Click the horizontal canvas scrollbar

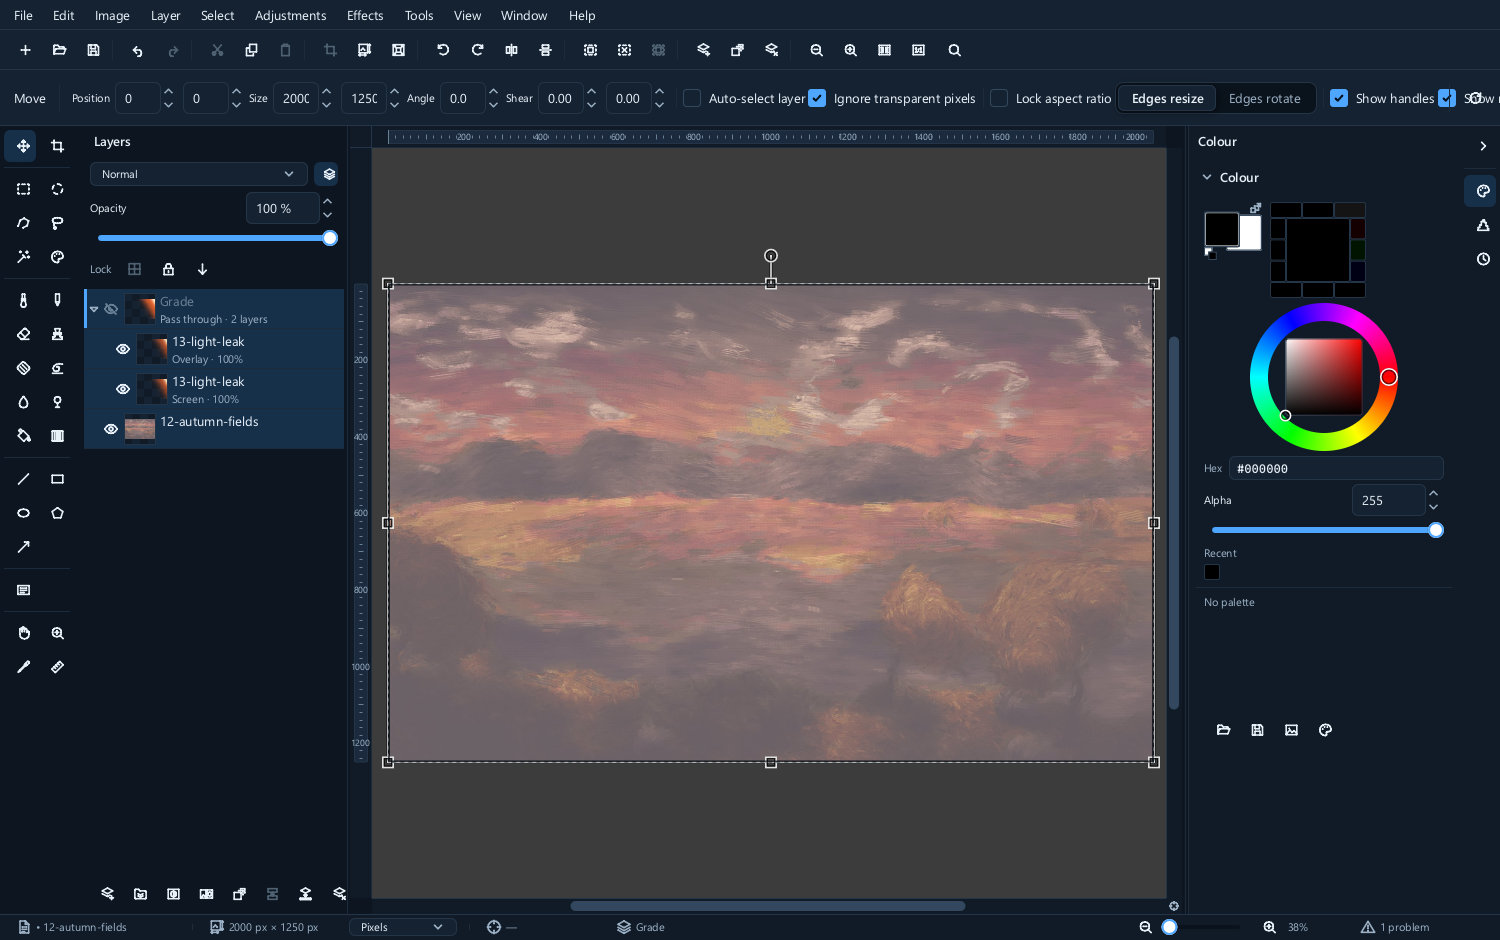click(x=768, y=906)
